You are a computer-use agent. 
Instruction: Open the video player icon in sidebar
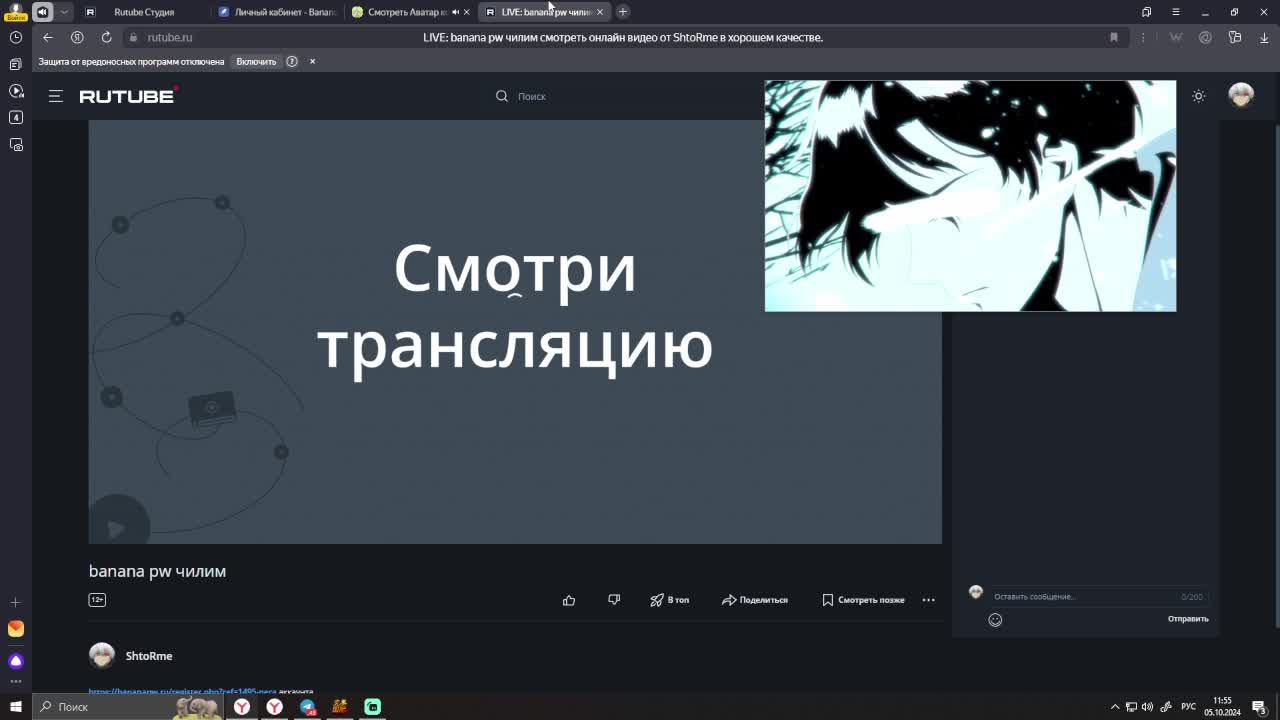[x=16, y=91]
